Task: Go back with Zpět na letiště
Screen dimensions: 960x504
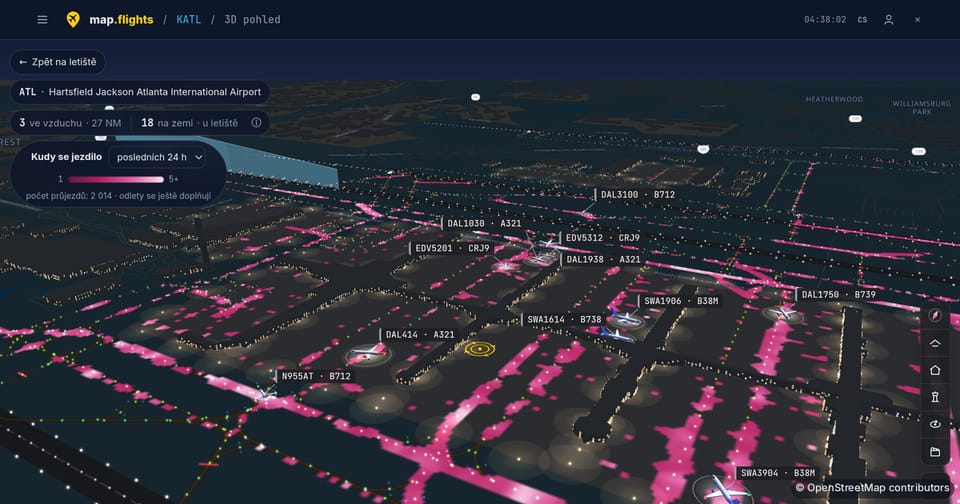Action: tap(58, 62)
